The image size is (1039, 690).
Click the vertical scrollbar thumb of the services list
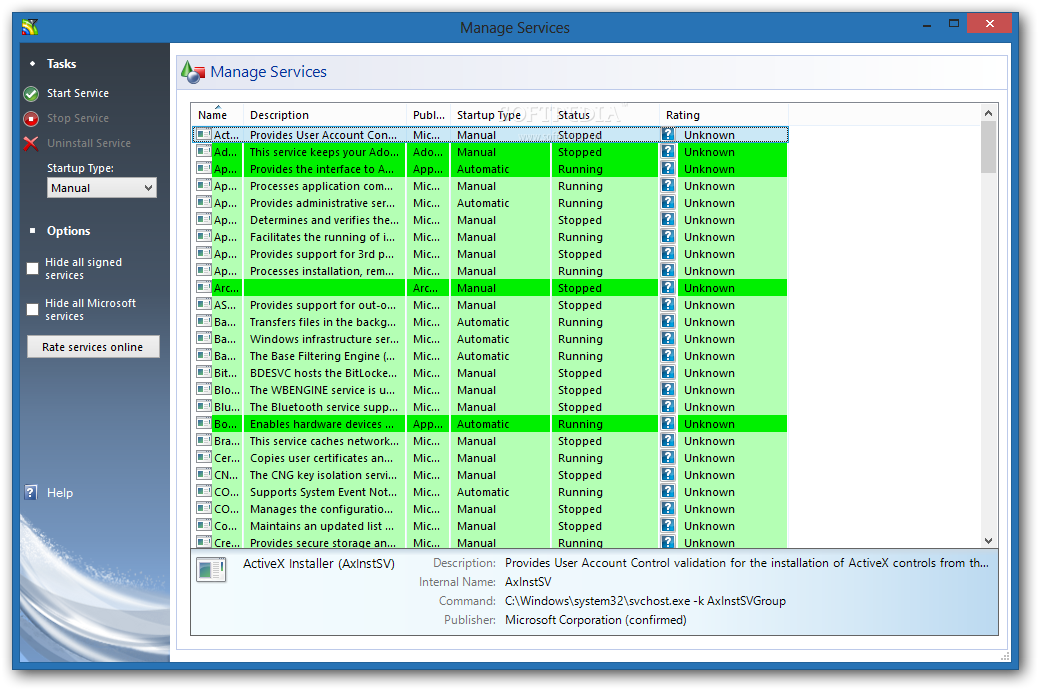(989, 147)
